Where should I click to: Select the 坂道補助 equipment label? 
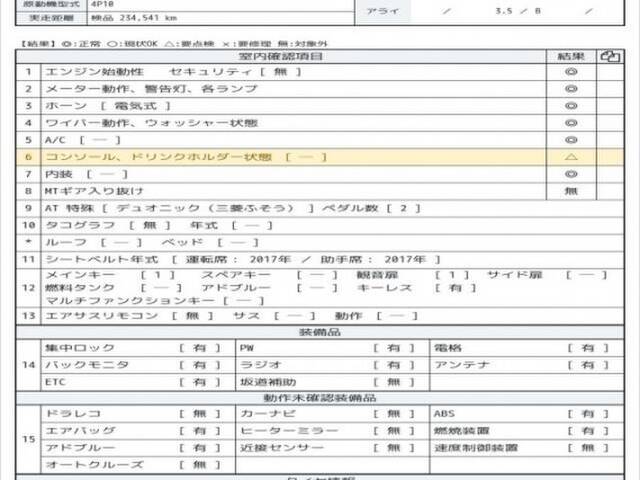(268, 382)
